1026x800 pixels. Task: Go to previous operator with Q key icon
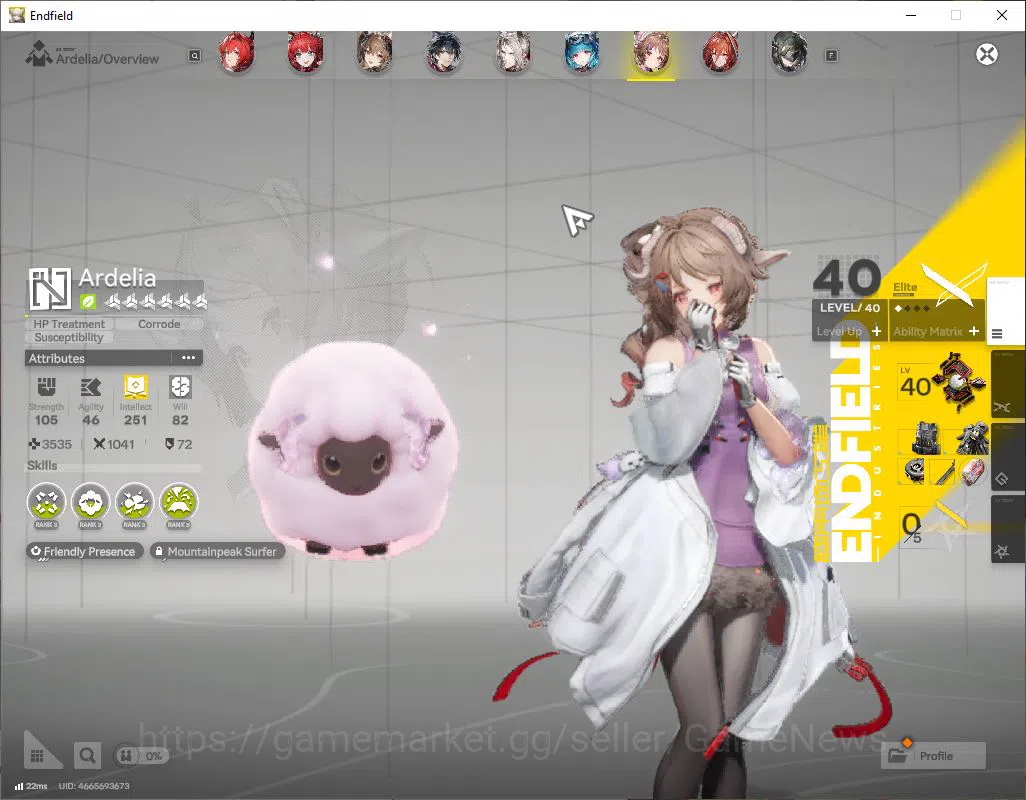[194, 56]
